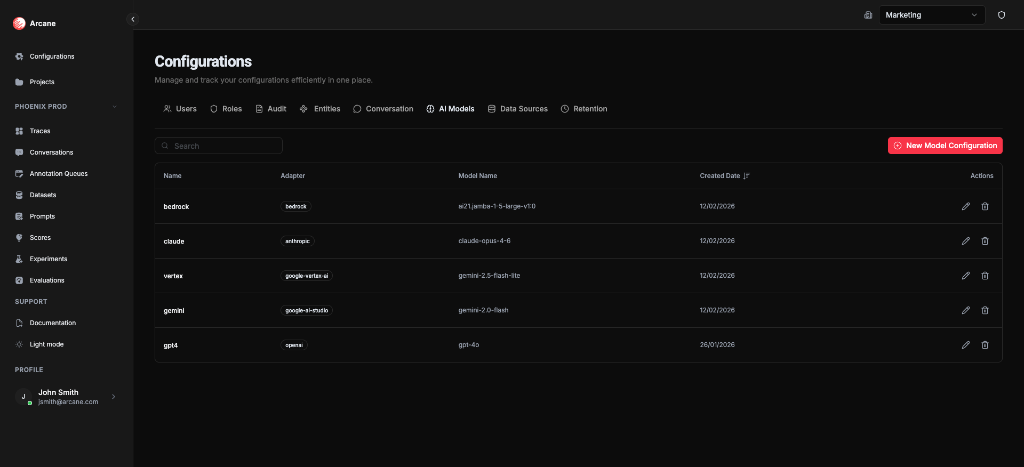Edit the bedrock model configuration
This screenshot has height=467, width=1024.
click(x=965, y=206)
